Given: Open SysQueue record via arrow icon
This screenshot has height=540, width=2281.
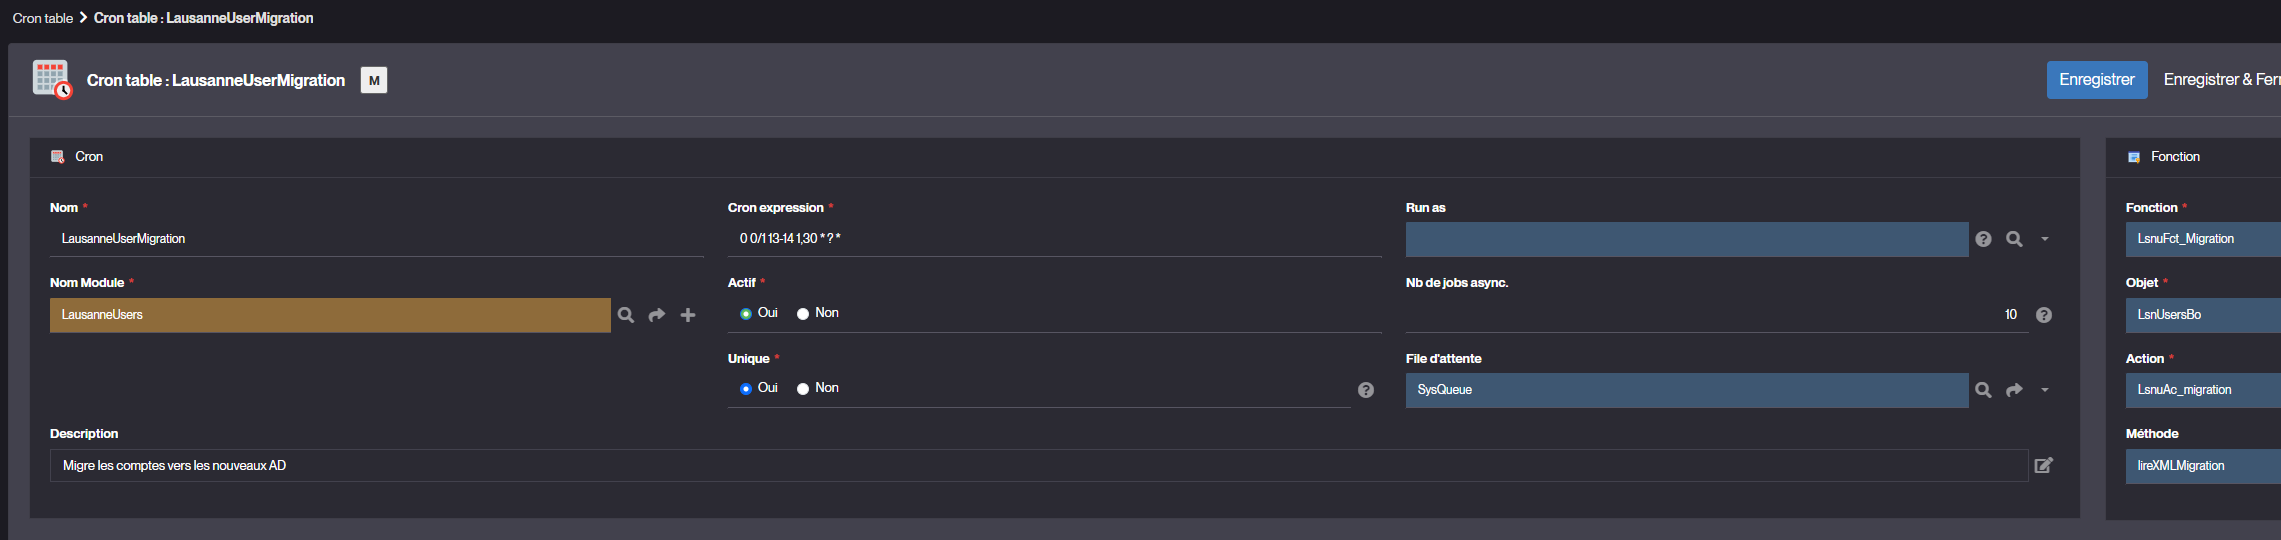Looking at the screenshot, I should pyautogui.click(x=2015, y=390).
